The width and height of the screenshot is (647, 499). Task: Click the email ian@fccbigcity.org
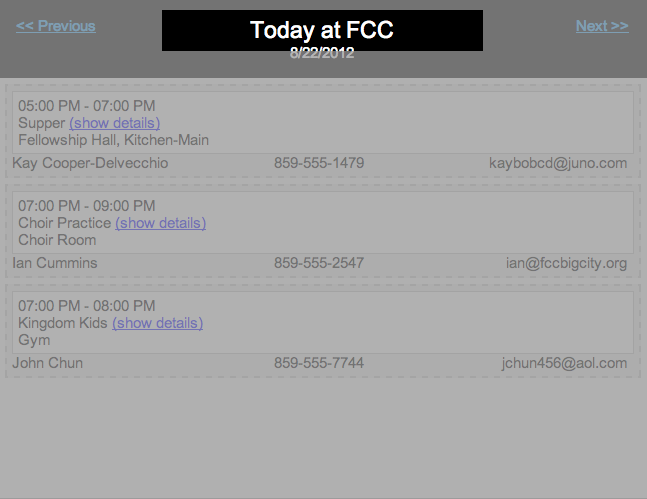click(x=566, y=263)
